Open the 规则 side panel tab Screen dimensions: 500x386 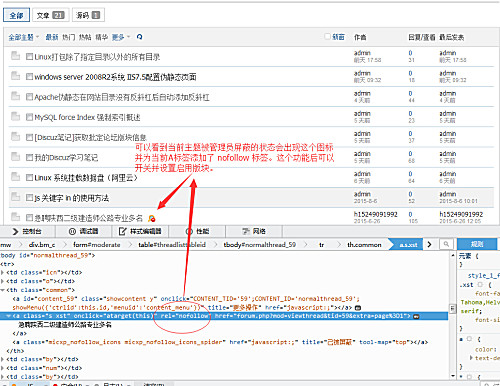[477, 244]
